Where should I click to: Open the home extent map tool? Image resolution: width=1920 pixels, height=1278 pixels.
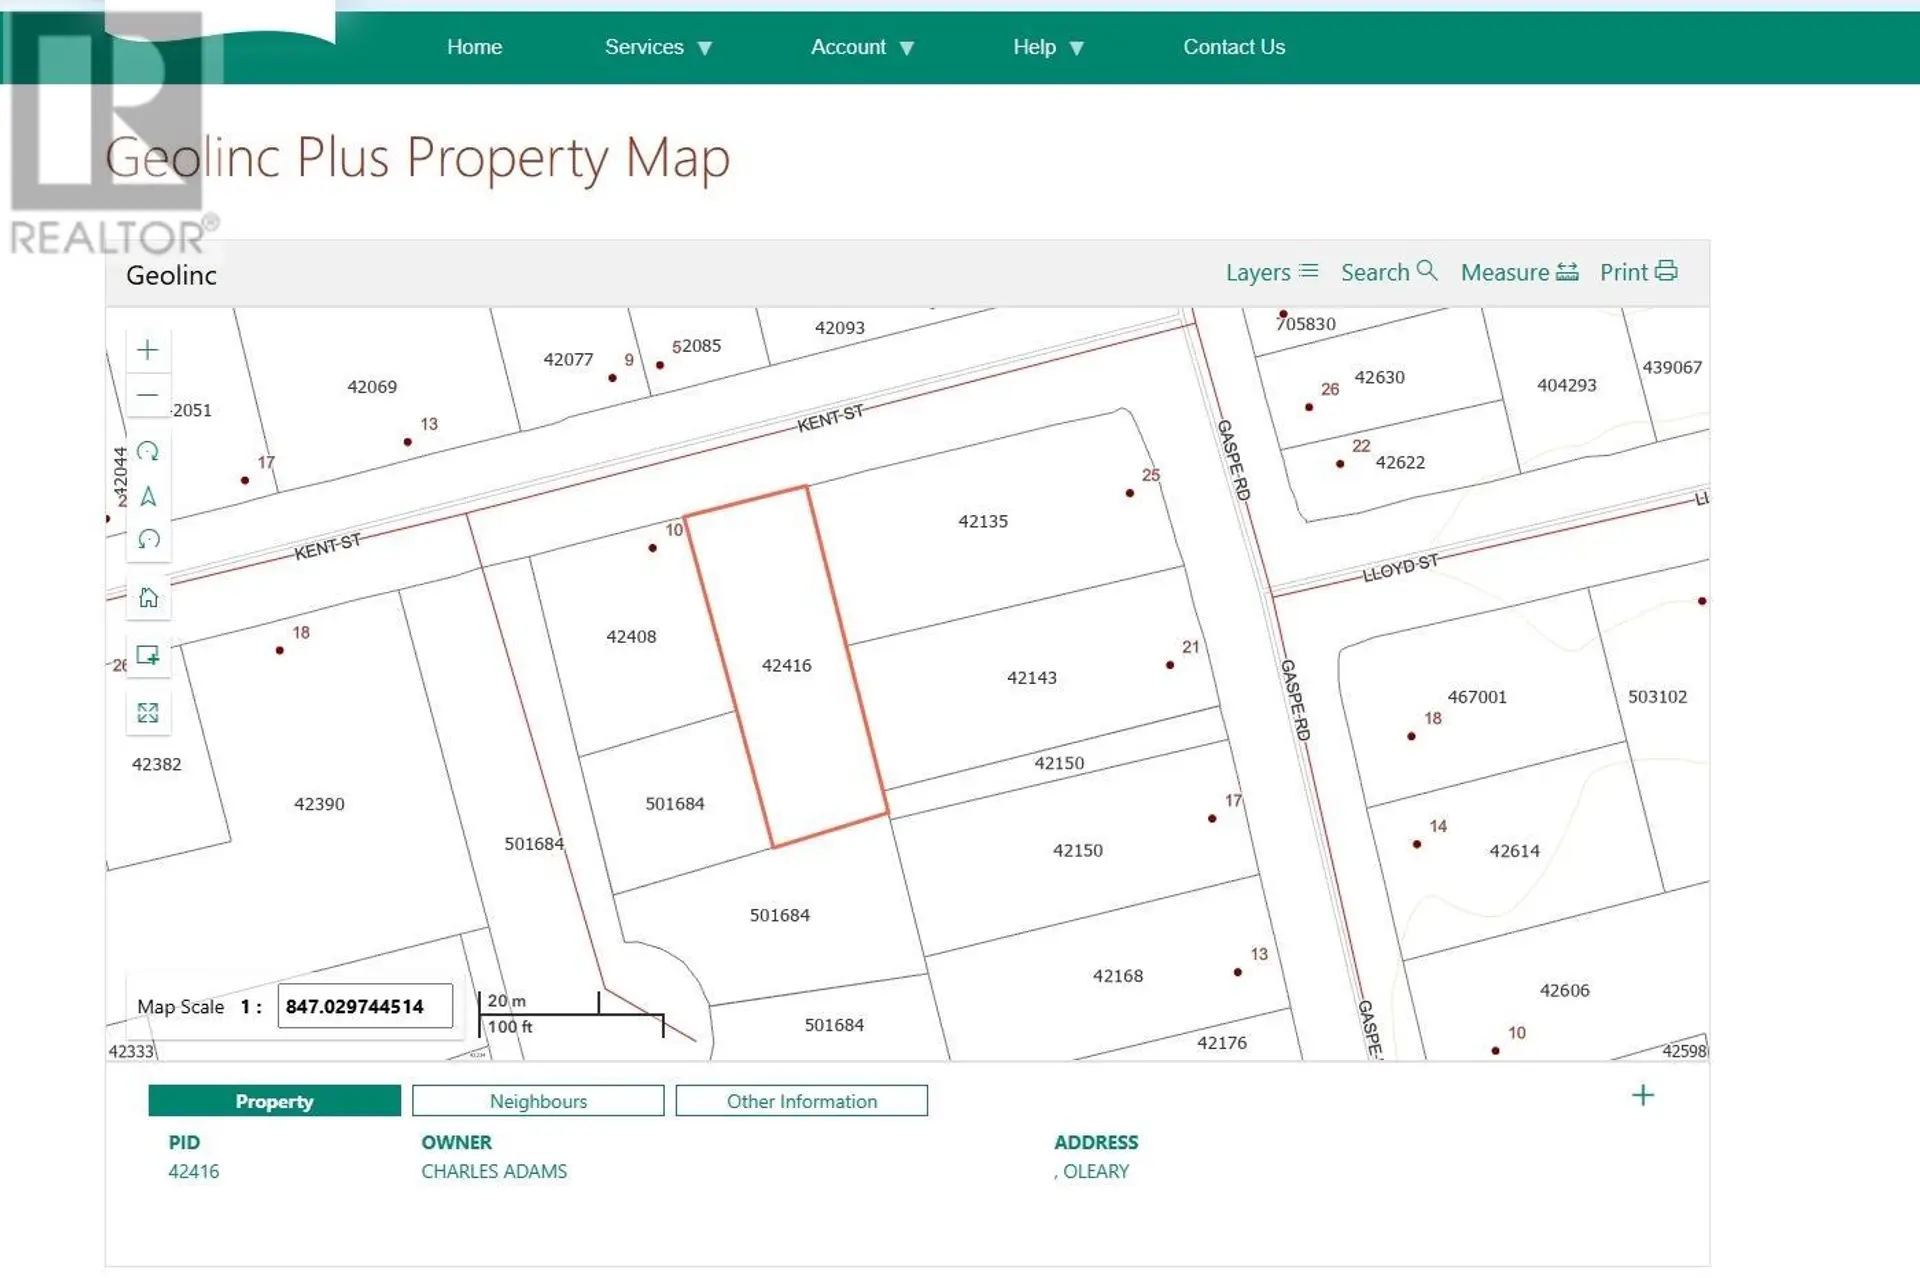pos(148,597)
